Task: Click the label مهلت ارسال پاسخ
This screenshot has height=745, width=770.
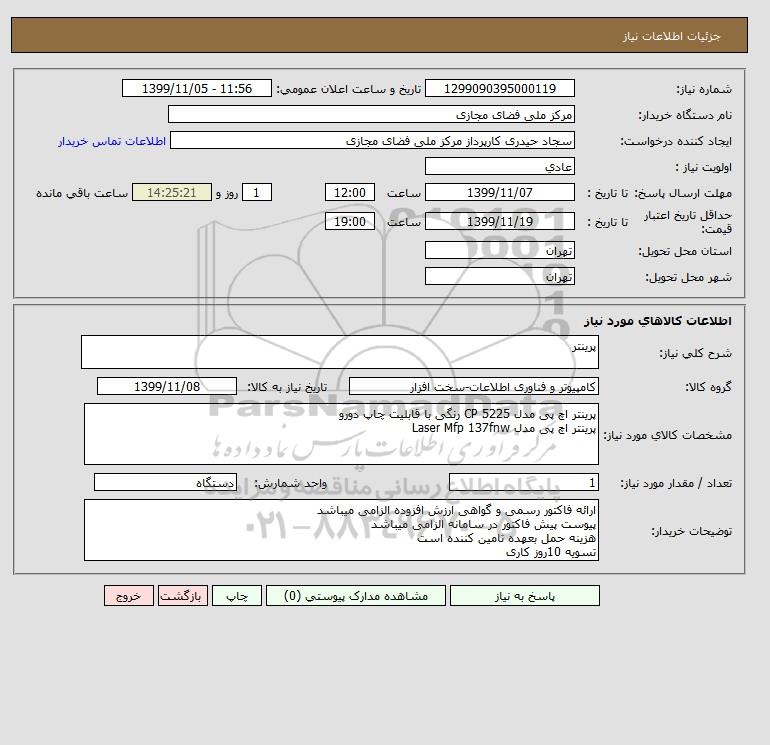Action: click(x=683, y=193)
